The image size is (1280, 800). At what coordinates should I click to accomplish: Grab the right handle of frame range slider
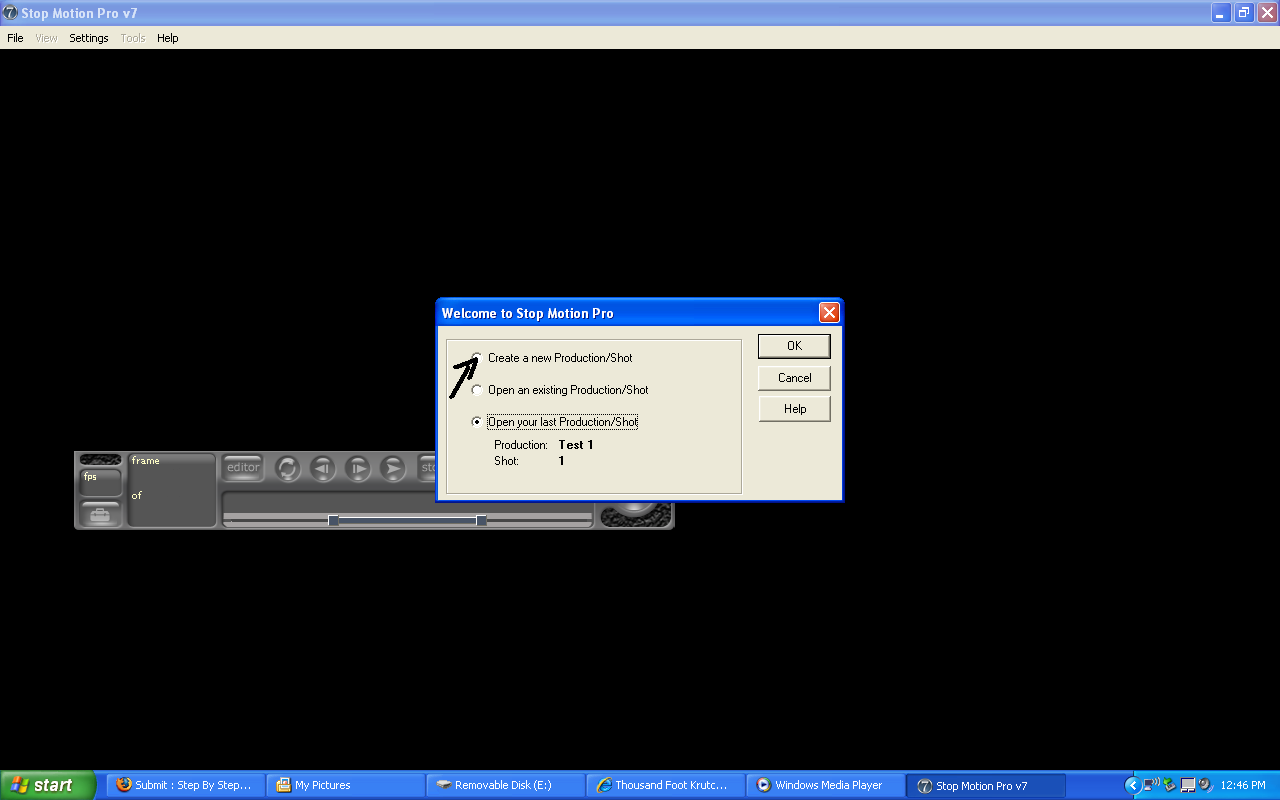[481, 520]
